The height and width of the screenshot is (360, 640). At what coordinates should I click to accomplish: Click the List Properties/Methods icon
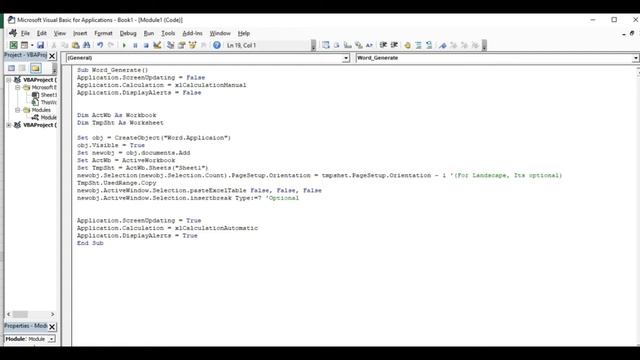coord(326,45)
